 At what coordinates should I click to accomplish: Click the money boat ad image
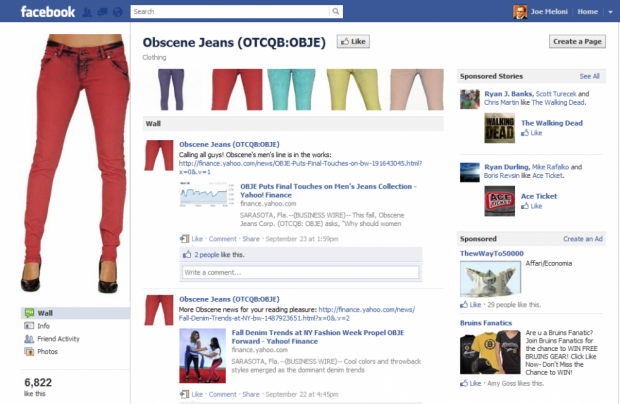[x=490, y=278]
